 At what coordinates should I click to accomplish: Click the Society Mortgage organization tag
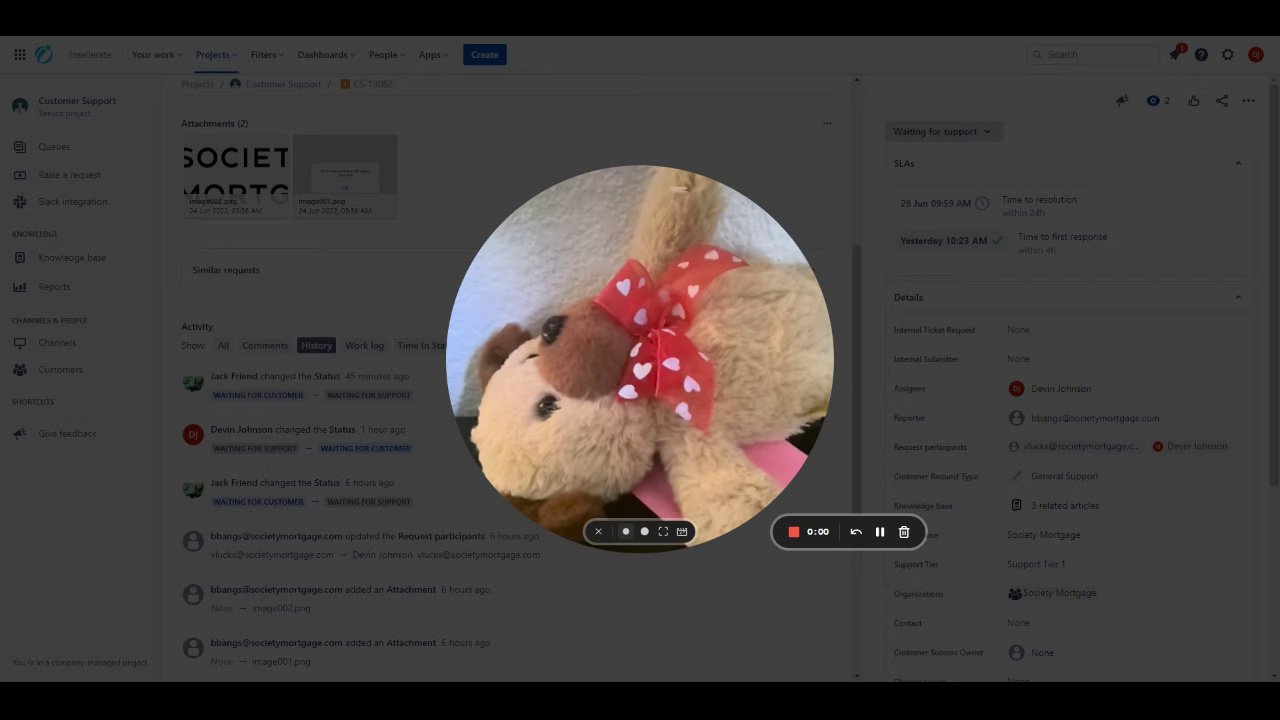1053,594
